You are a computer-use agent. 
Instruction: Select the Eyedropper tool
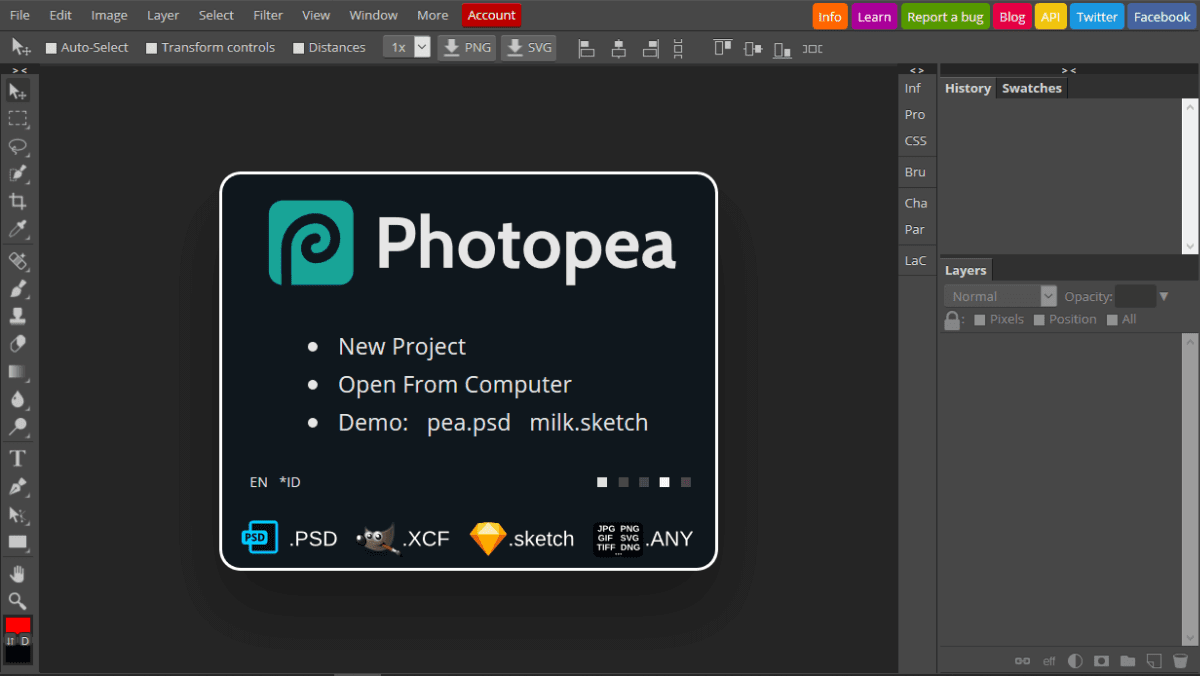tap(17, 230)
